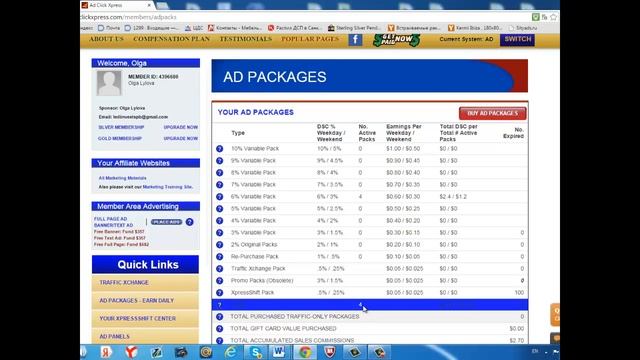Open help for 9% Variable Pack row
Image resolution: width=640 pixels, height=360 pixels.
point(220,161)
